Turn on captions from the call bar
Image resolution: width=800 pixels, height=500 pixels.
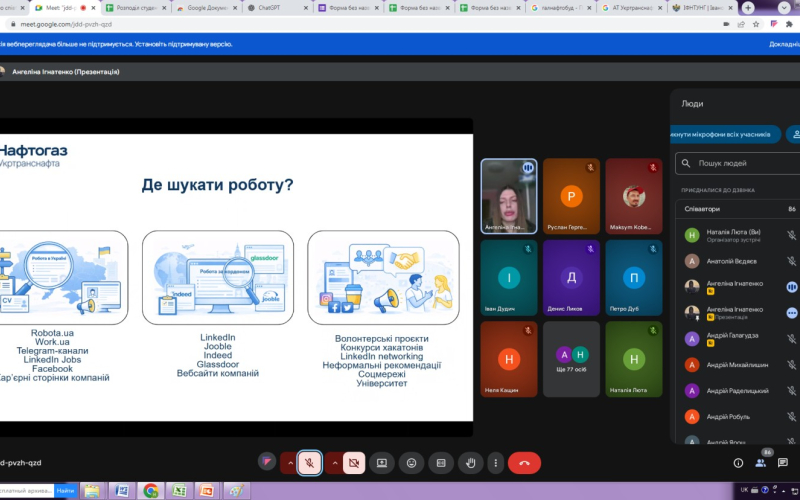pyautogui.click(x=441, y=463)
